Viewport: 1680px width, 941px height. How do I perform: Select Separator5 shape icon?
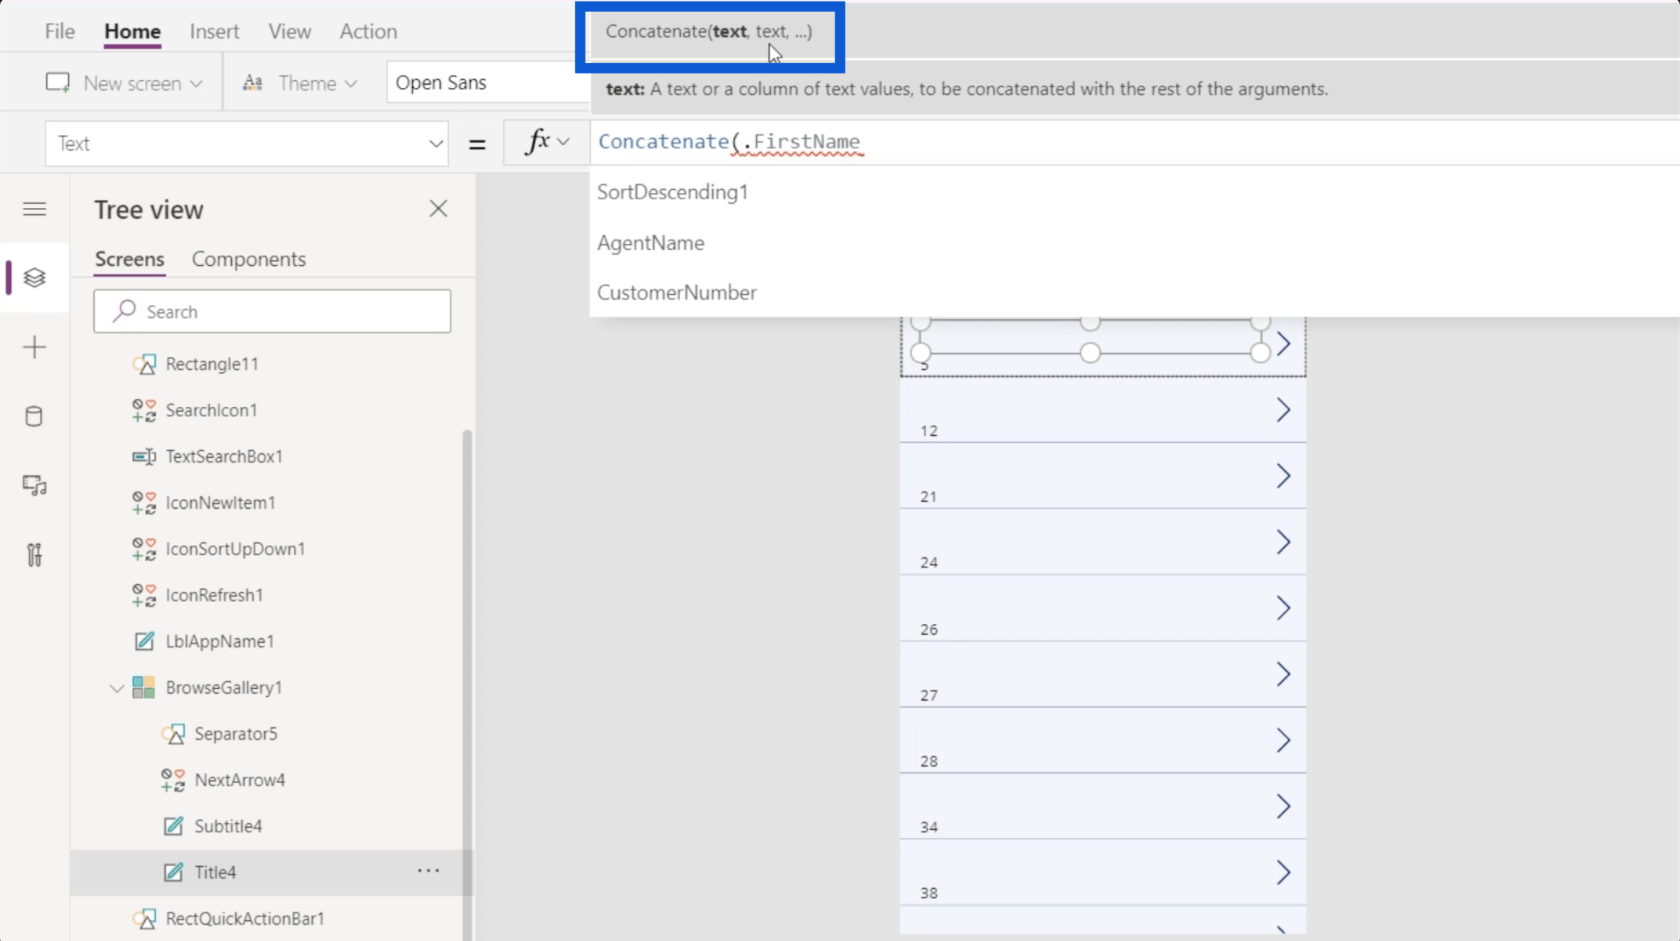(x=173, y=734)
